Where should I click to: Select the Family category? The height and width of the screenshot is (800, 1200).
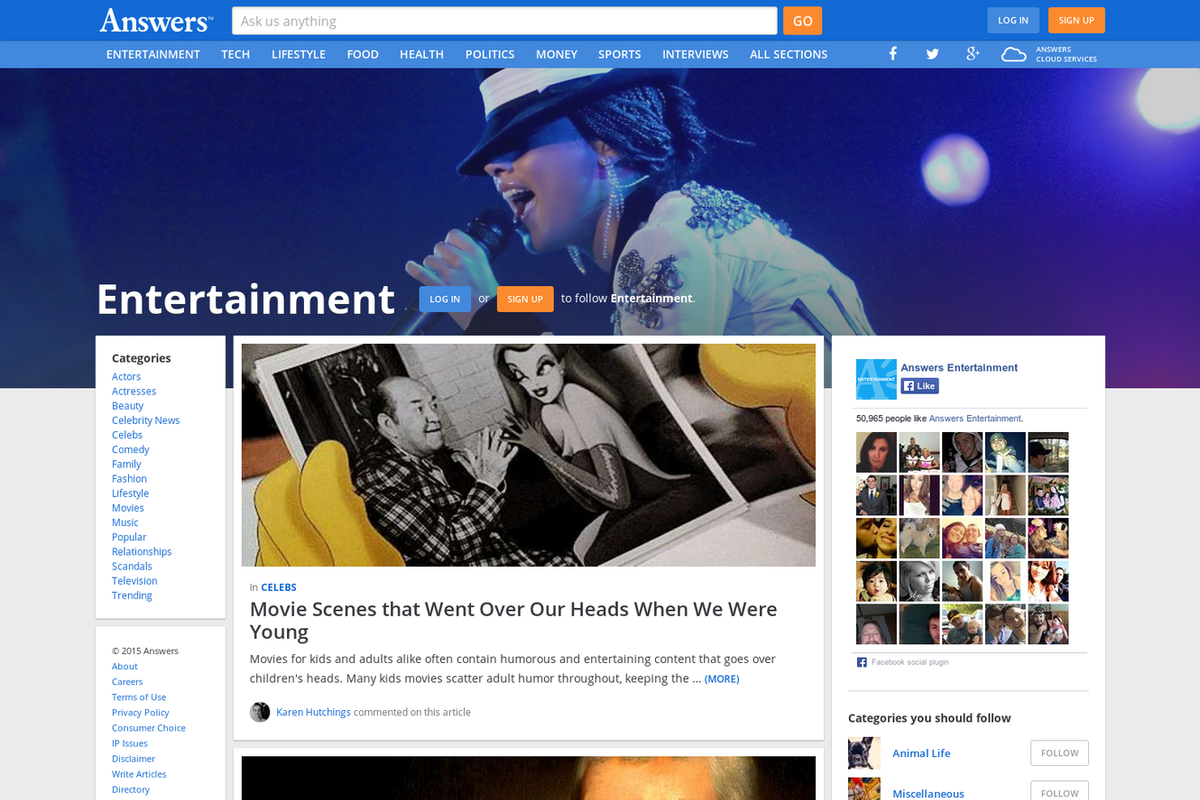[126, 464]
